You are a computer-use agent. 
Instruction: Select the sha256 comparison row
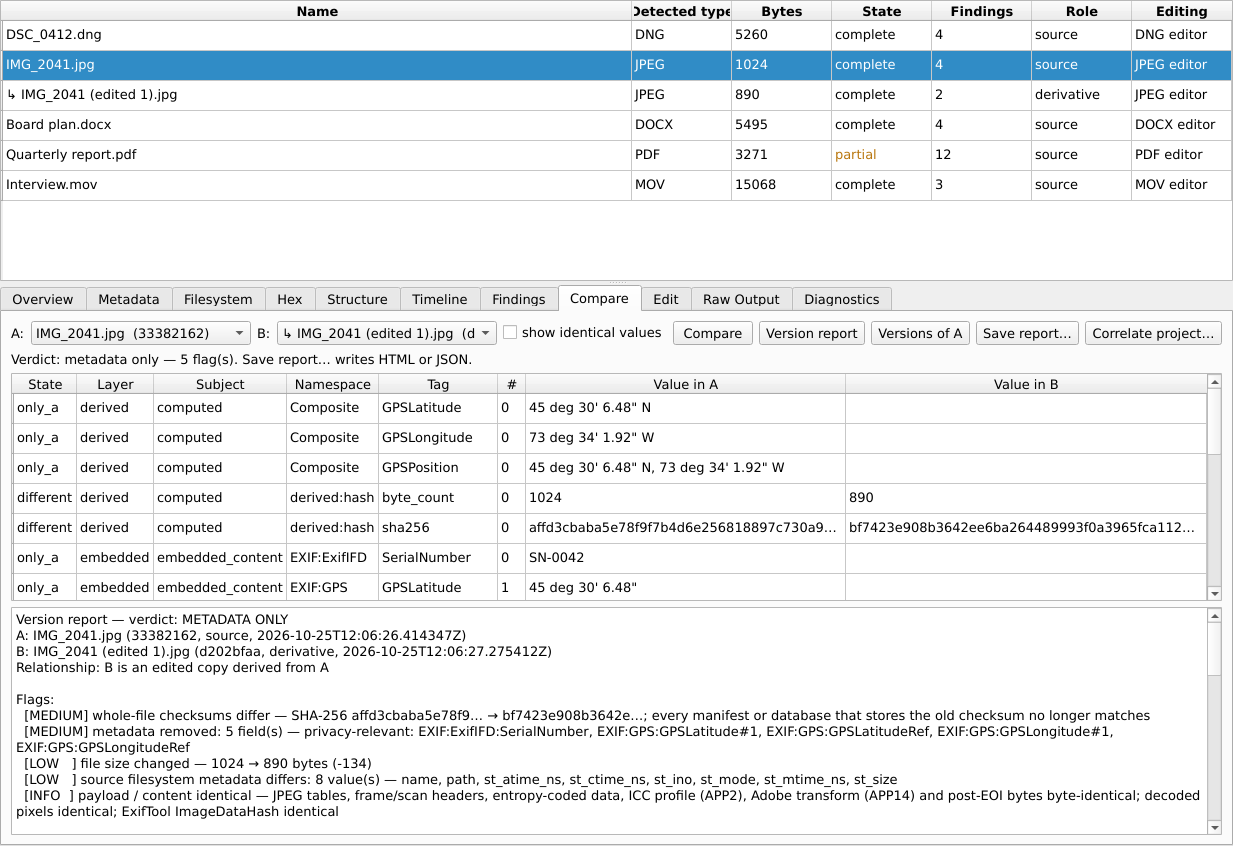point(610,528)
